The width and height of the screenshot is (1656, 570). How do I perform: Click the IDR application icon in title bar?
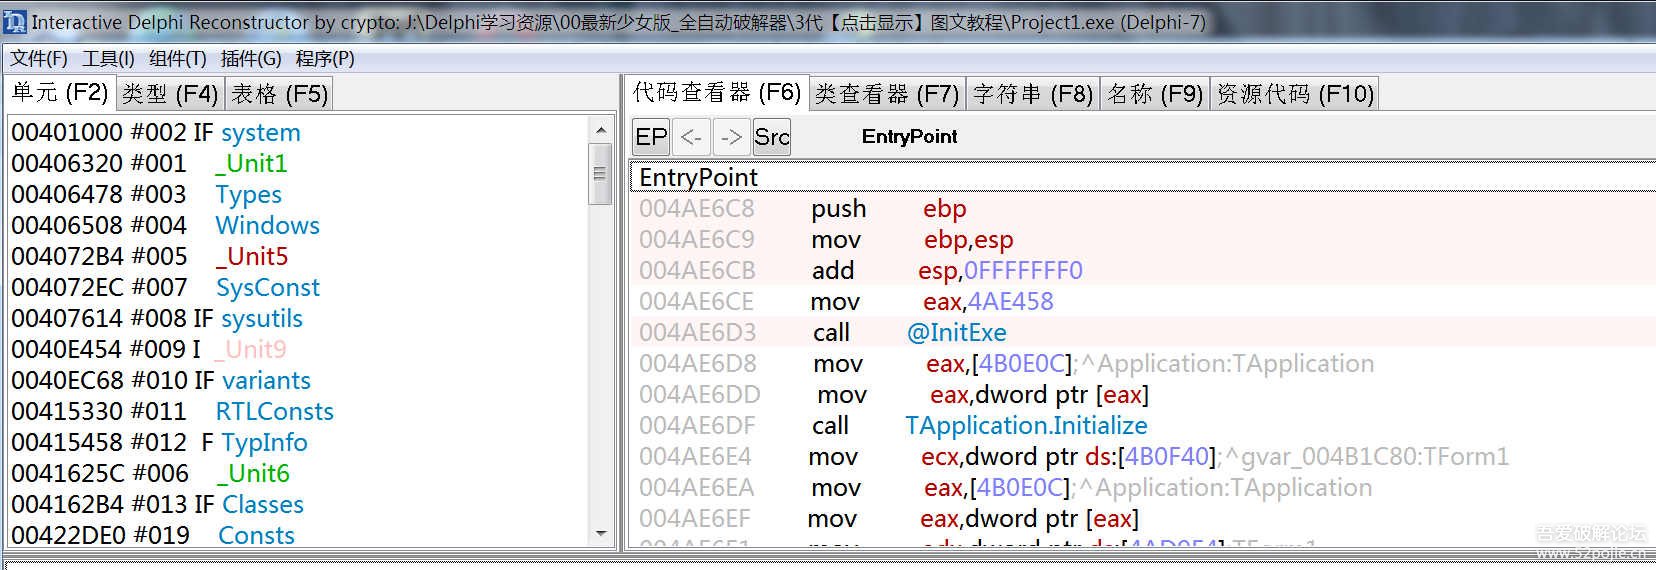point(15,22)
